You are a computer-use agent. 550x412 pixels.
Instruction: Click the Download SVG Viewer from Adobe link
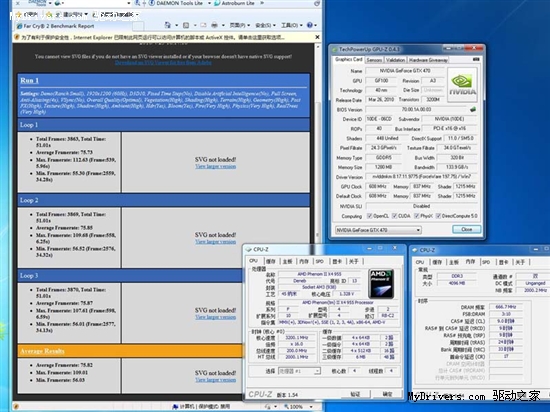(163, 62)
